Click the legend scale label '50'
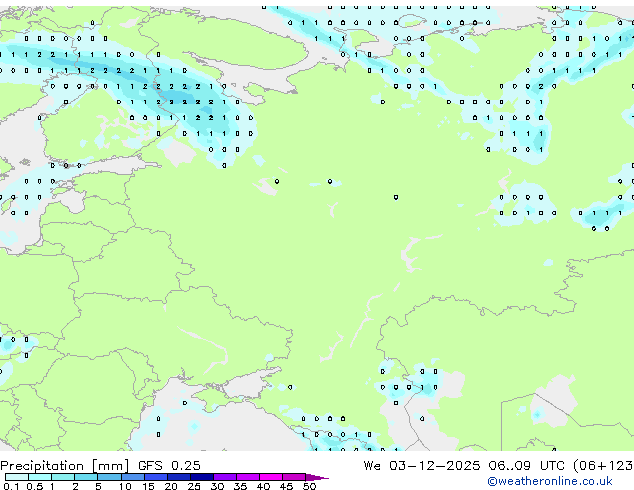The width and height of the screenshot is (634, 490). (x=309, y=486)
